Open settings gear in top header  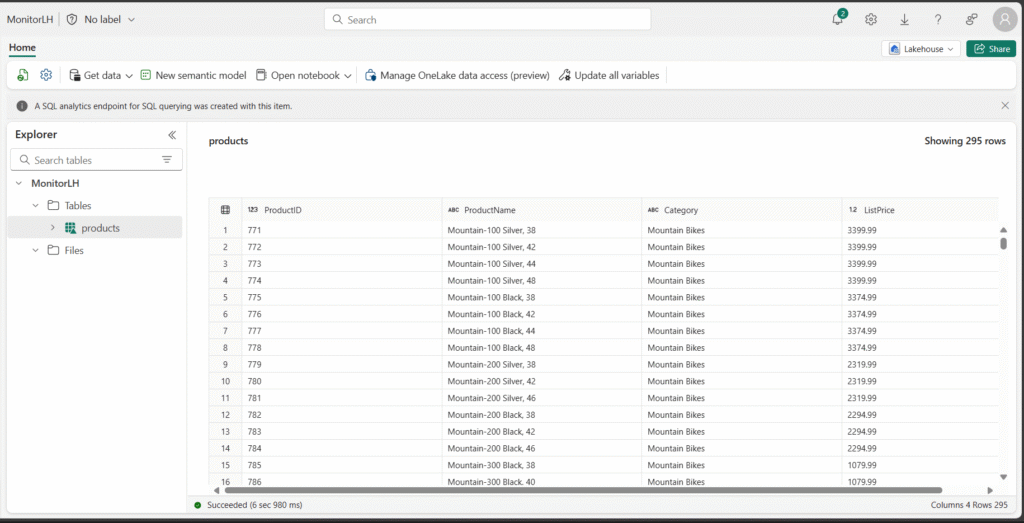click(871, 20)
